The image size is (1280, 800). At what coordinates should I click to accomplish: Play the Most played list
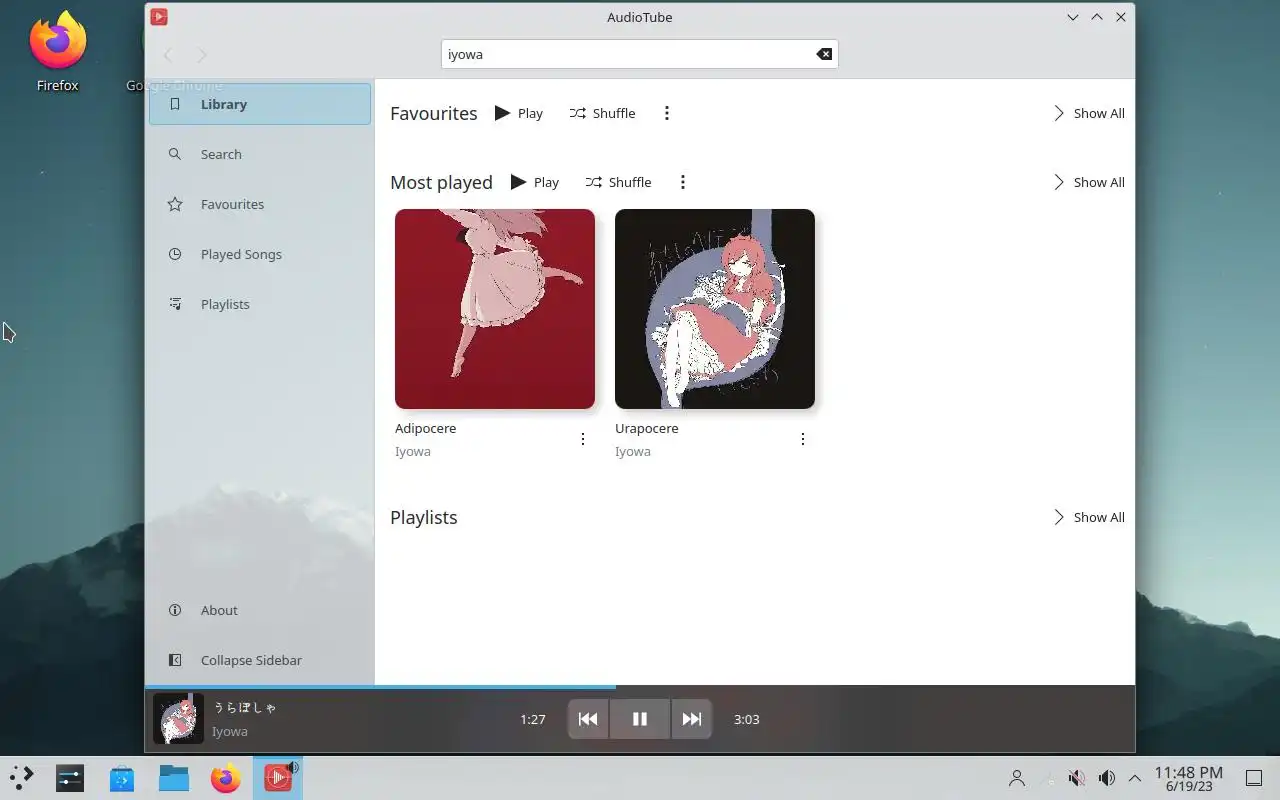[x=535, y=182]
